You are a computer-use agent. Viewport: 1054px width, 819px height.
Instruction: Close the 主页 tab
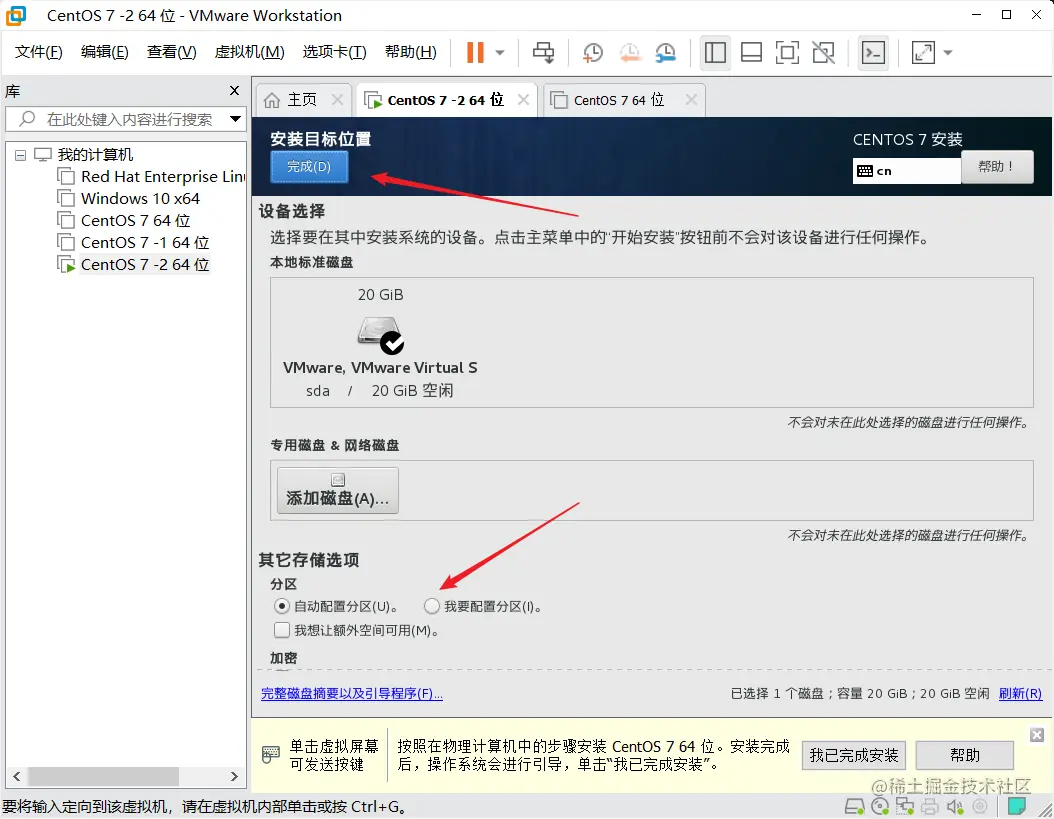coord(337,100)
